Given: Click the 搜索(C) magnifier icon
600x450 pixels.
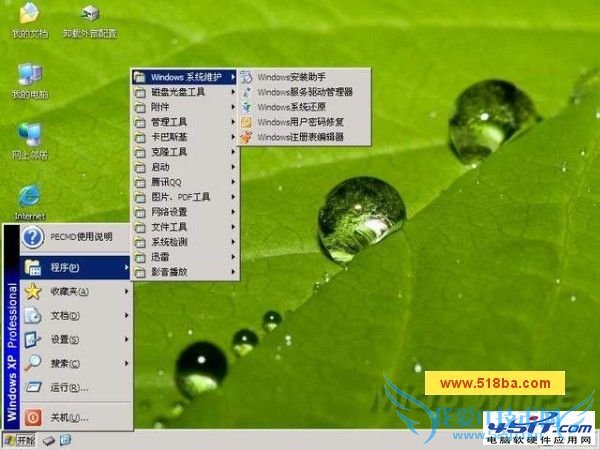Looking at the screenshot, I should pyautogui.click(x=33, y=363).
